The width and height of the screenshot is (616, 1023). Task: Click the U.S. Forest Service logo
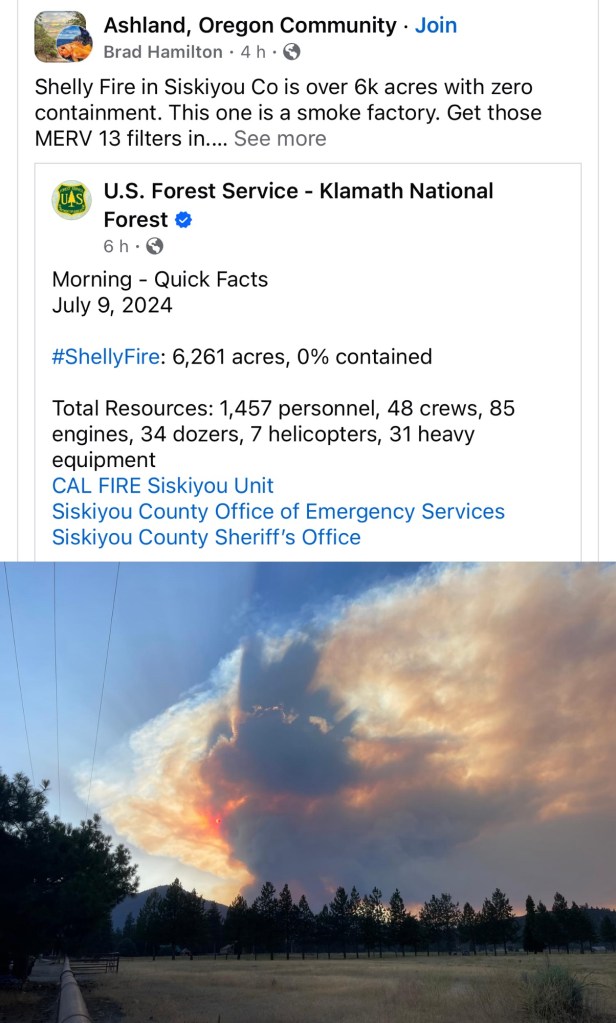pos(72,201)
